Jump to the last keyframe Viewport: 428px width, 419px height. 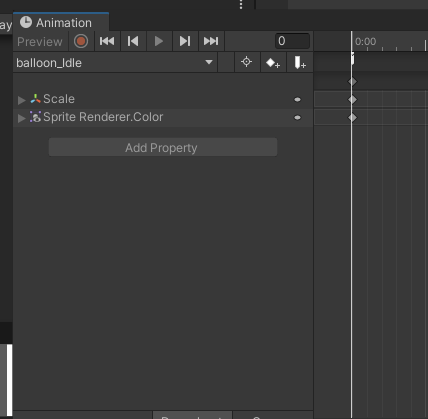[211, 41]
